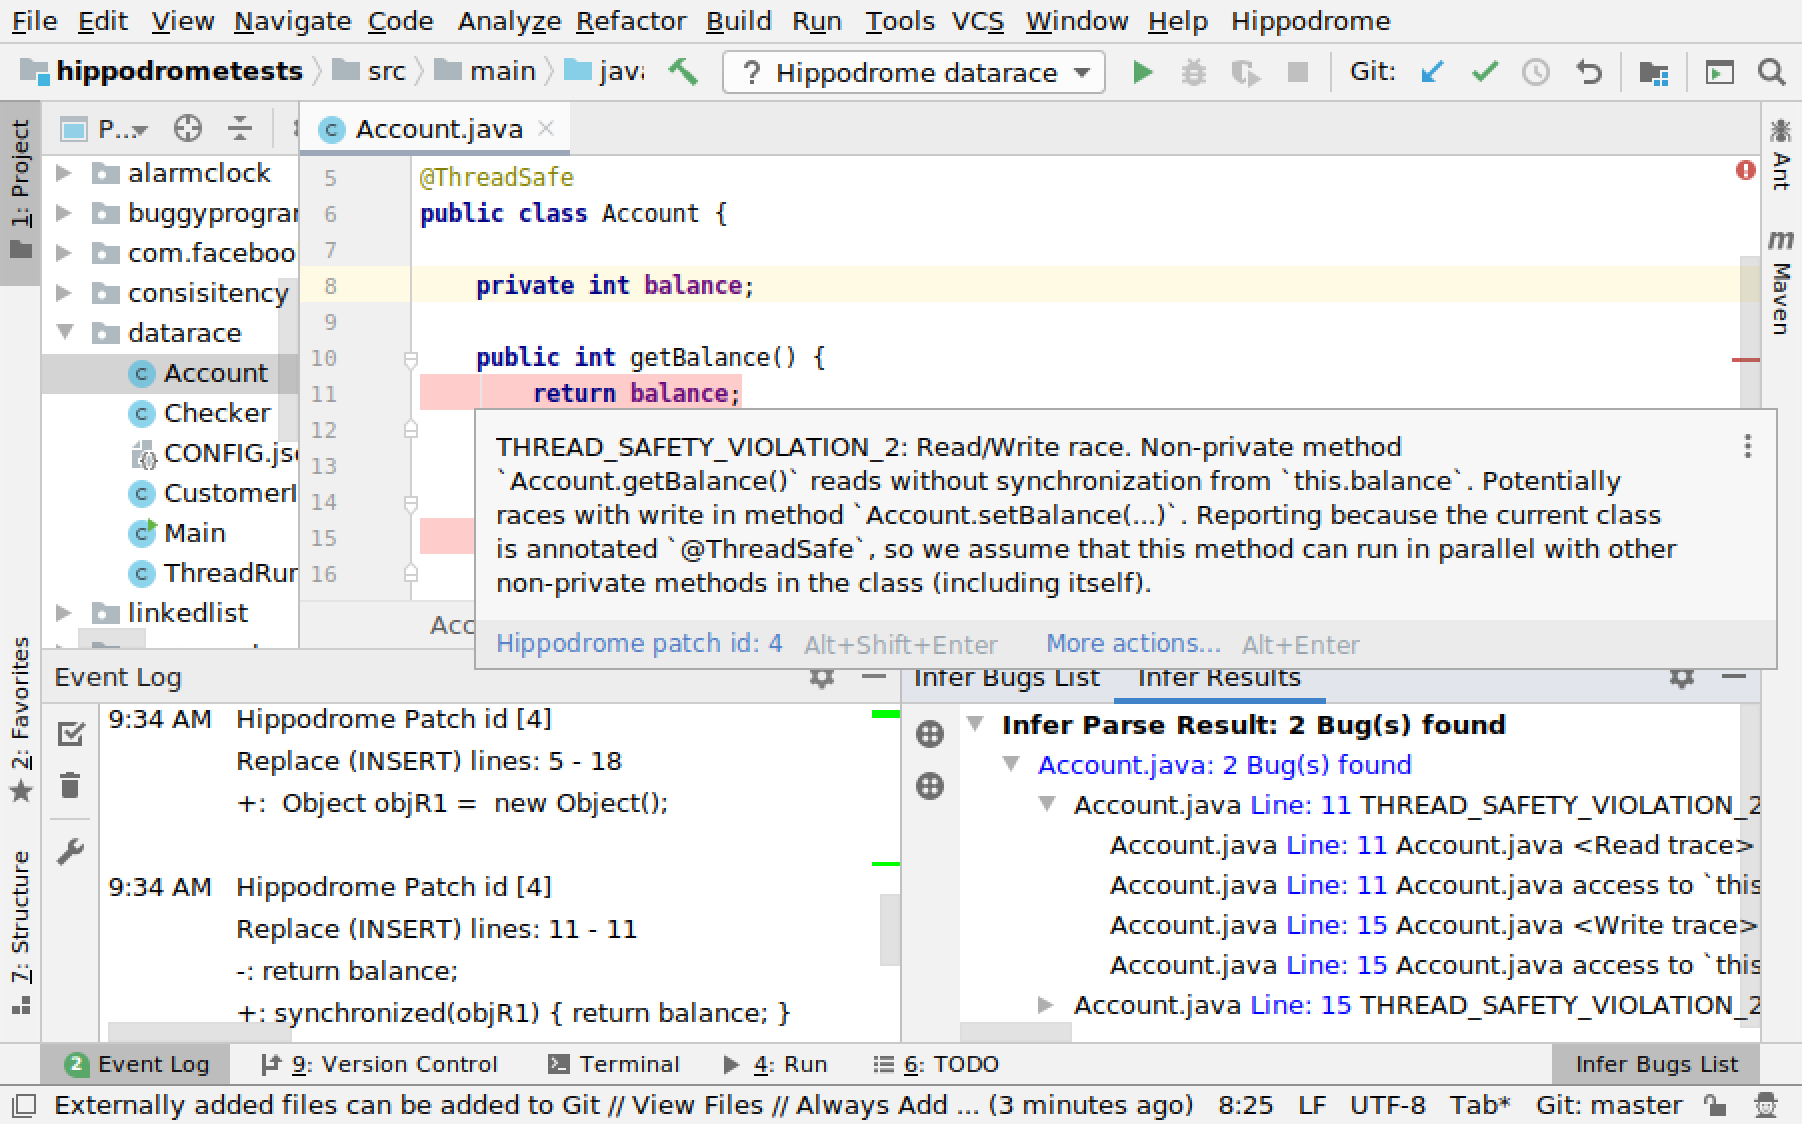Toggle mark all notifications as read
The height and width of the screenshot is (1124, 1802).
click(70, 734)
